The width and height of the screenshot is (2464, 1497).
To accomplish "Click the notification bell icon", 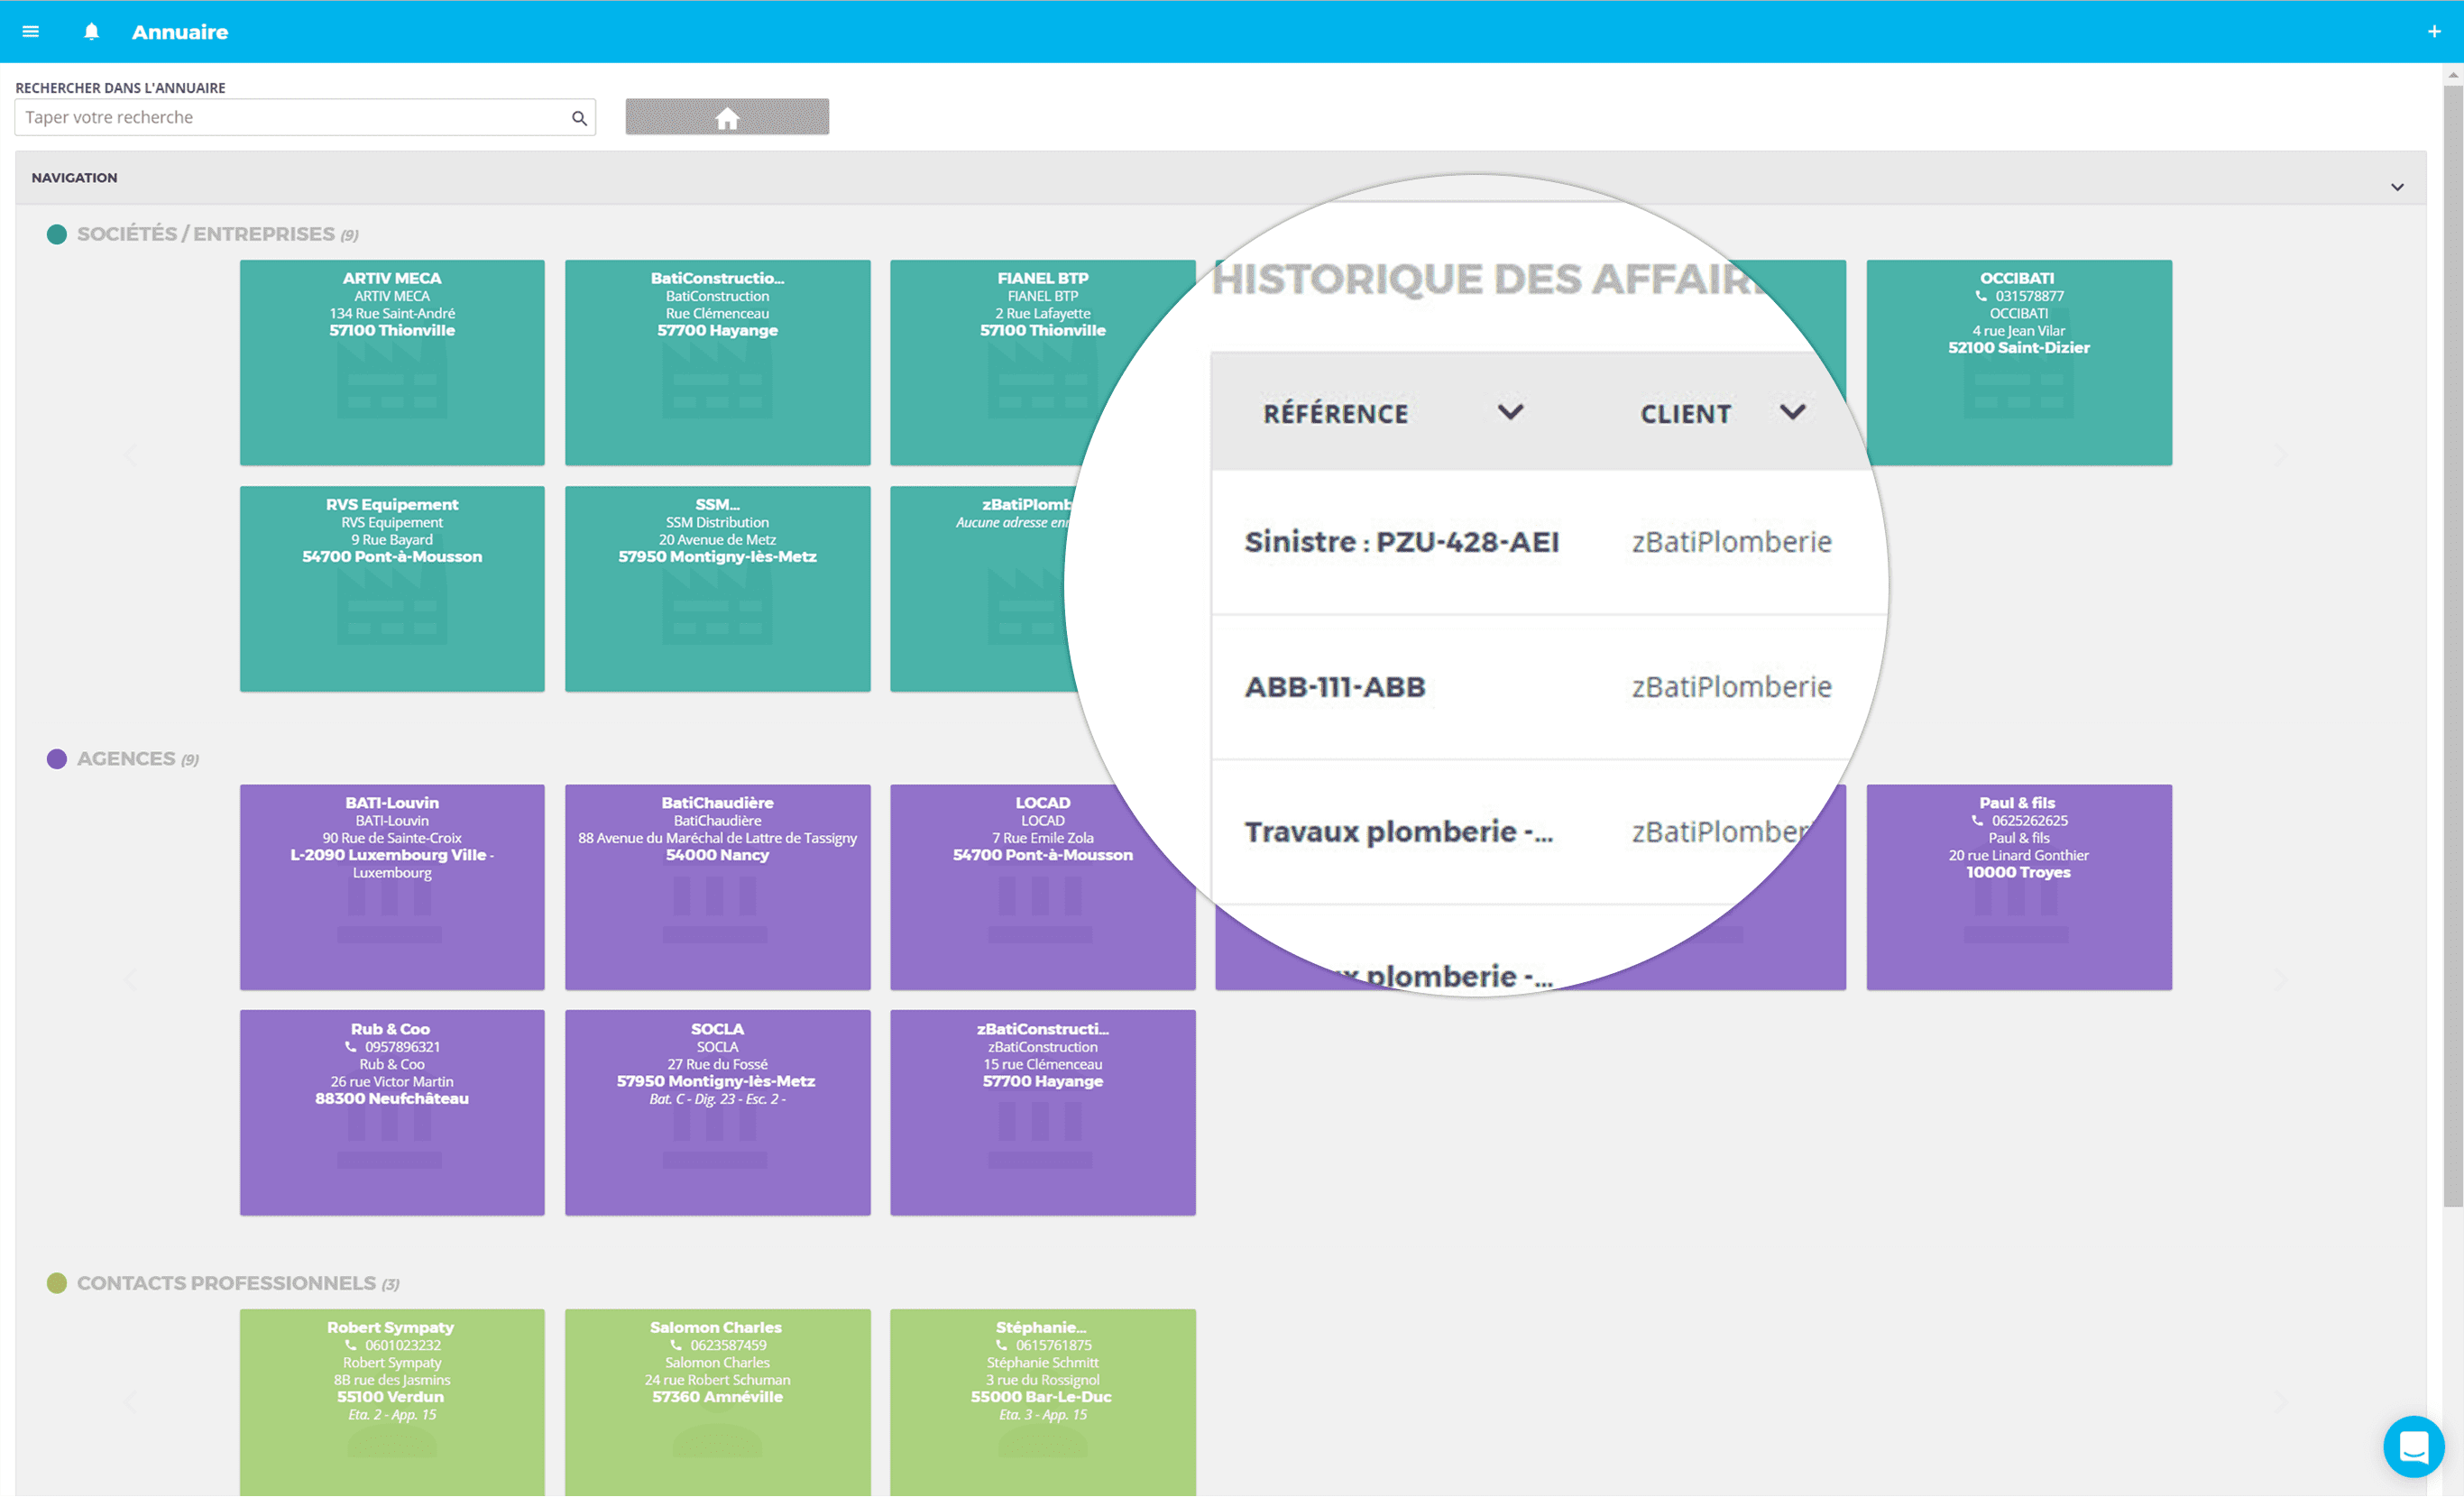I will click(90, 30).
